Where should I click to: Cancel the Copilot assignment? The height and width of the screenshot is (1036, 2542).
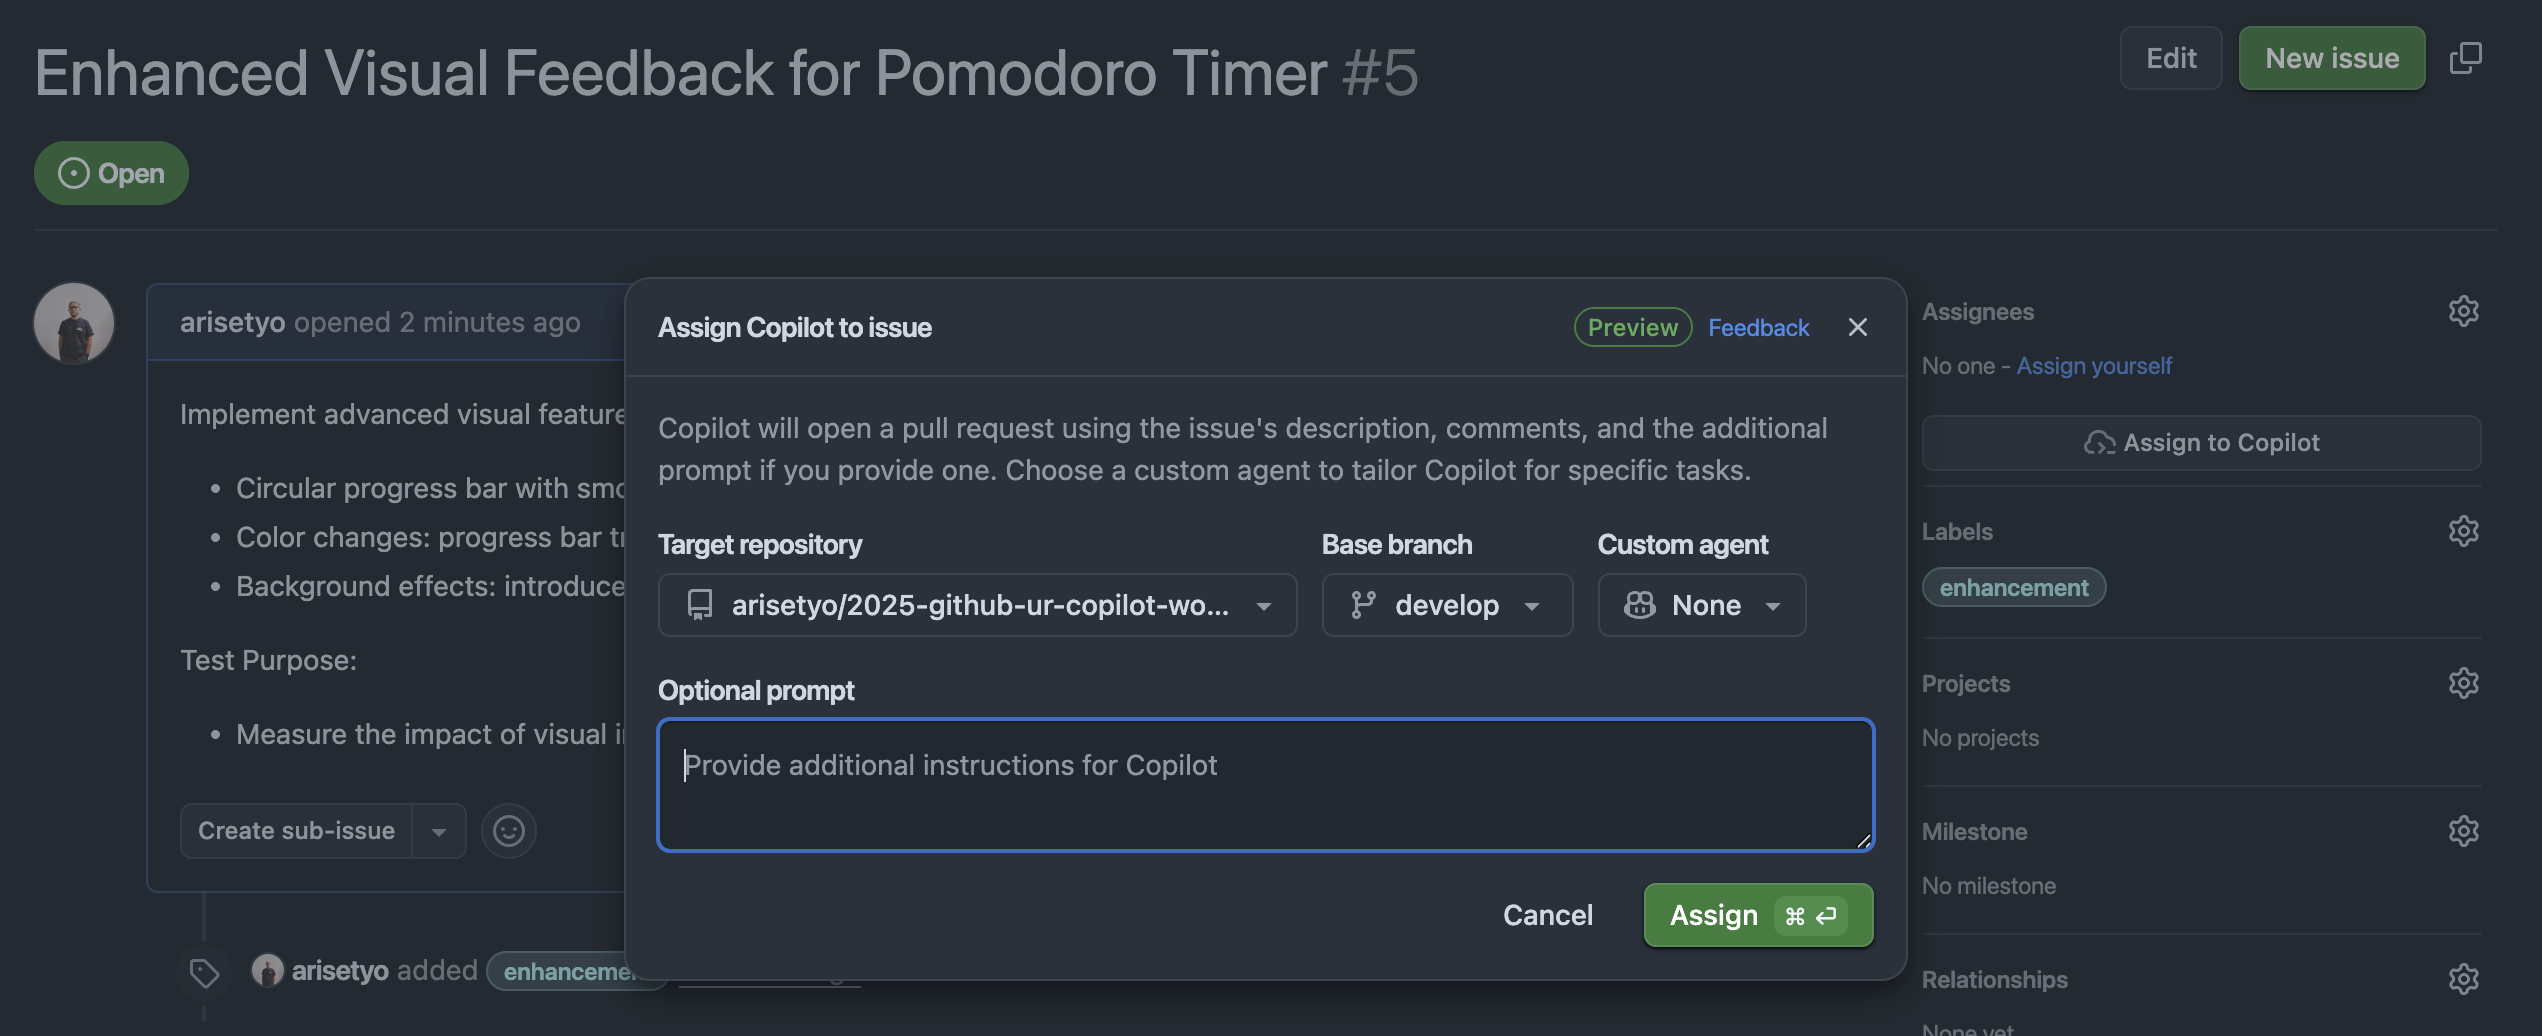[1547, 914]
